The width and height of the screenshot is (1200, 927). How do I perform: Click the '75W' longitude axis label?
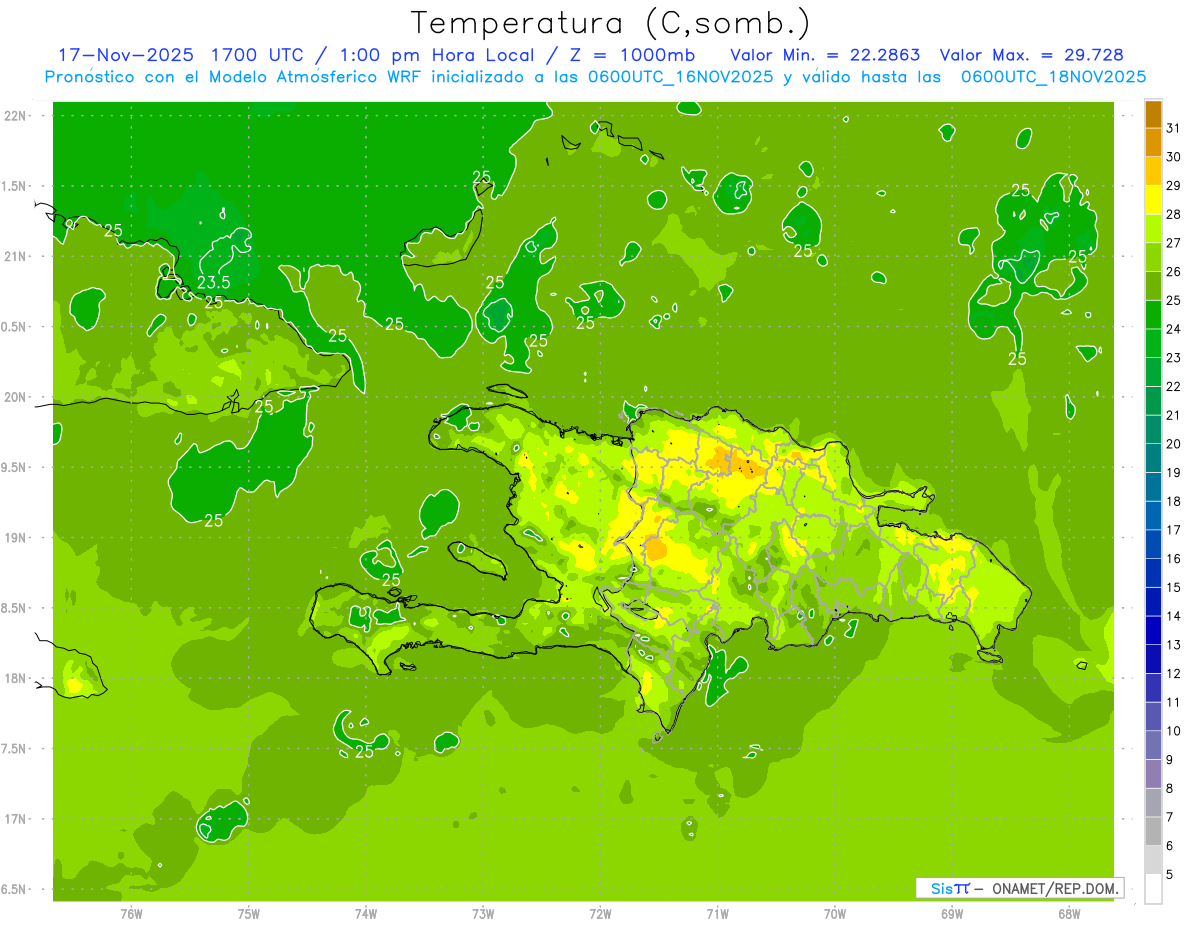[249, 913]
